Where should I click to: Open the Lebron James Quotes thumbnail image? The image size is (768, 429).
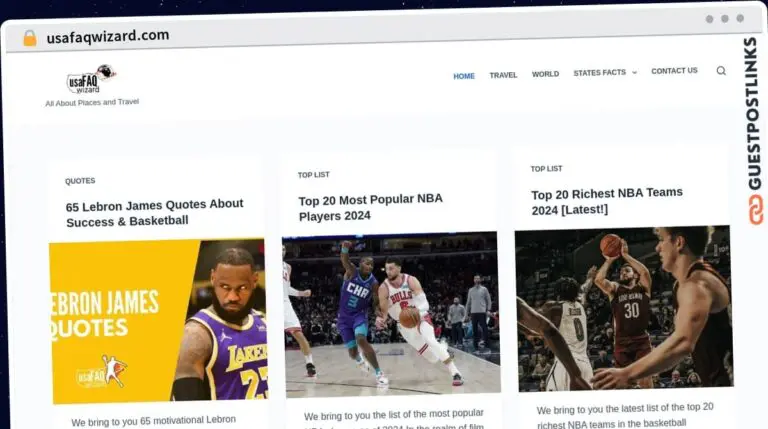pyautogui.click(x=158, y=320)
